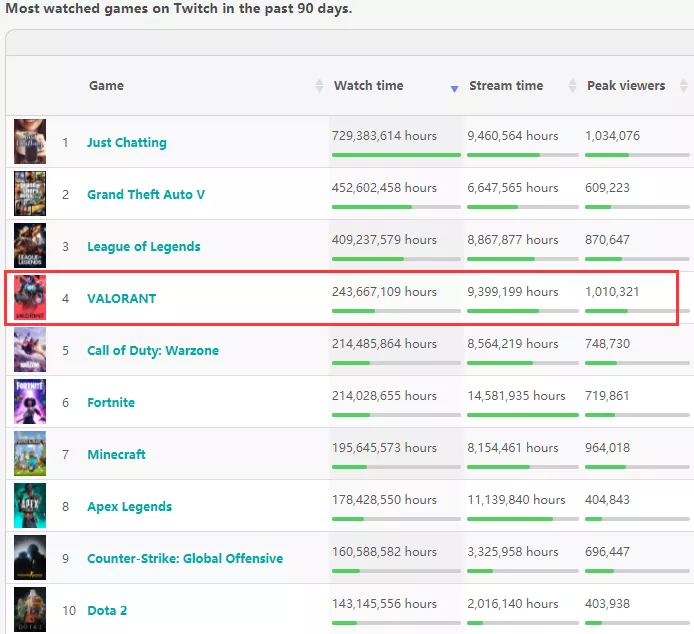Click Just Chatting watch time progress bar
694x634 pixels.
coord(396,155)
